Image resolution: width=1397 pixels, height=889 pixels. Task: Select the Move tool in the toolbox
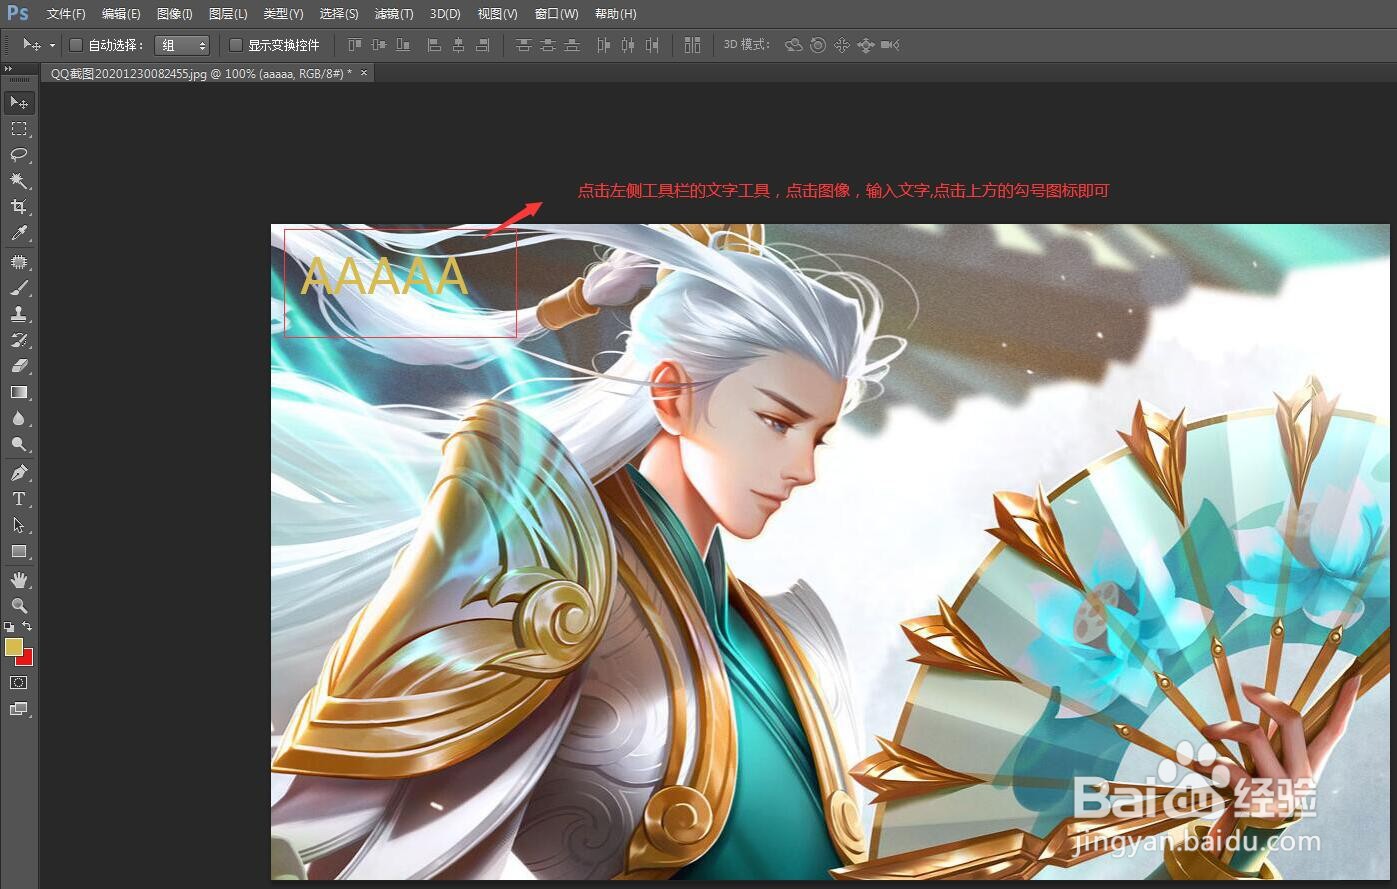(19, 103)
